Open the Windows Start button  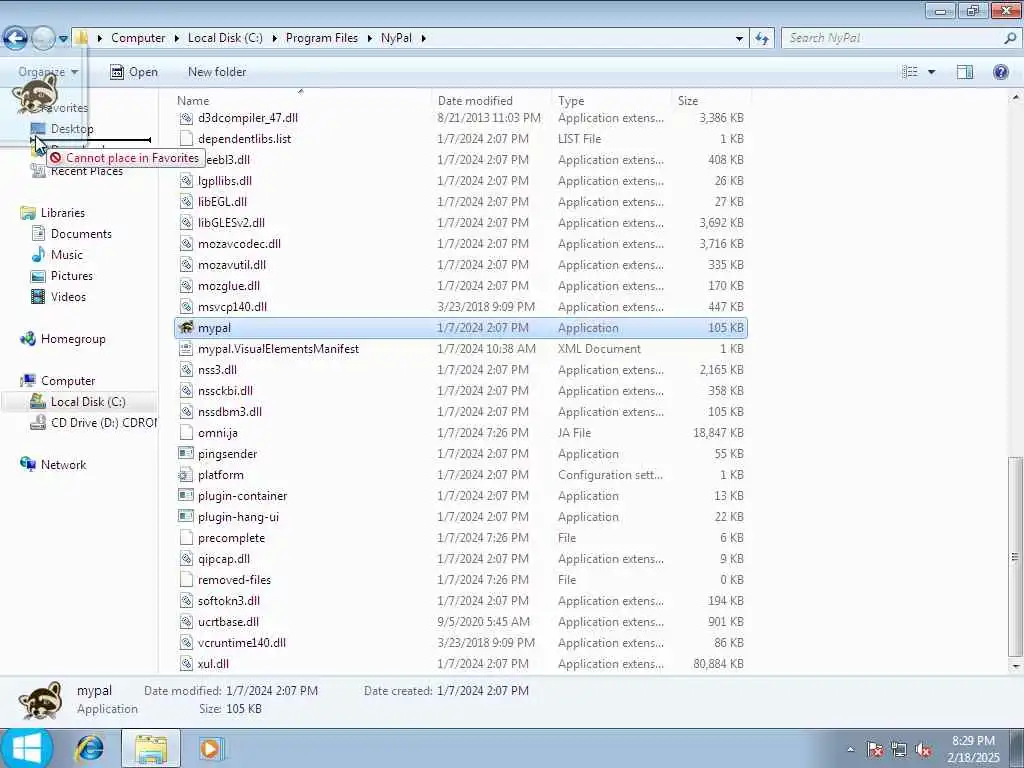point(26,748)
